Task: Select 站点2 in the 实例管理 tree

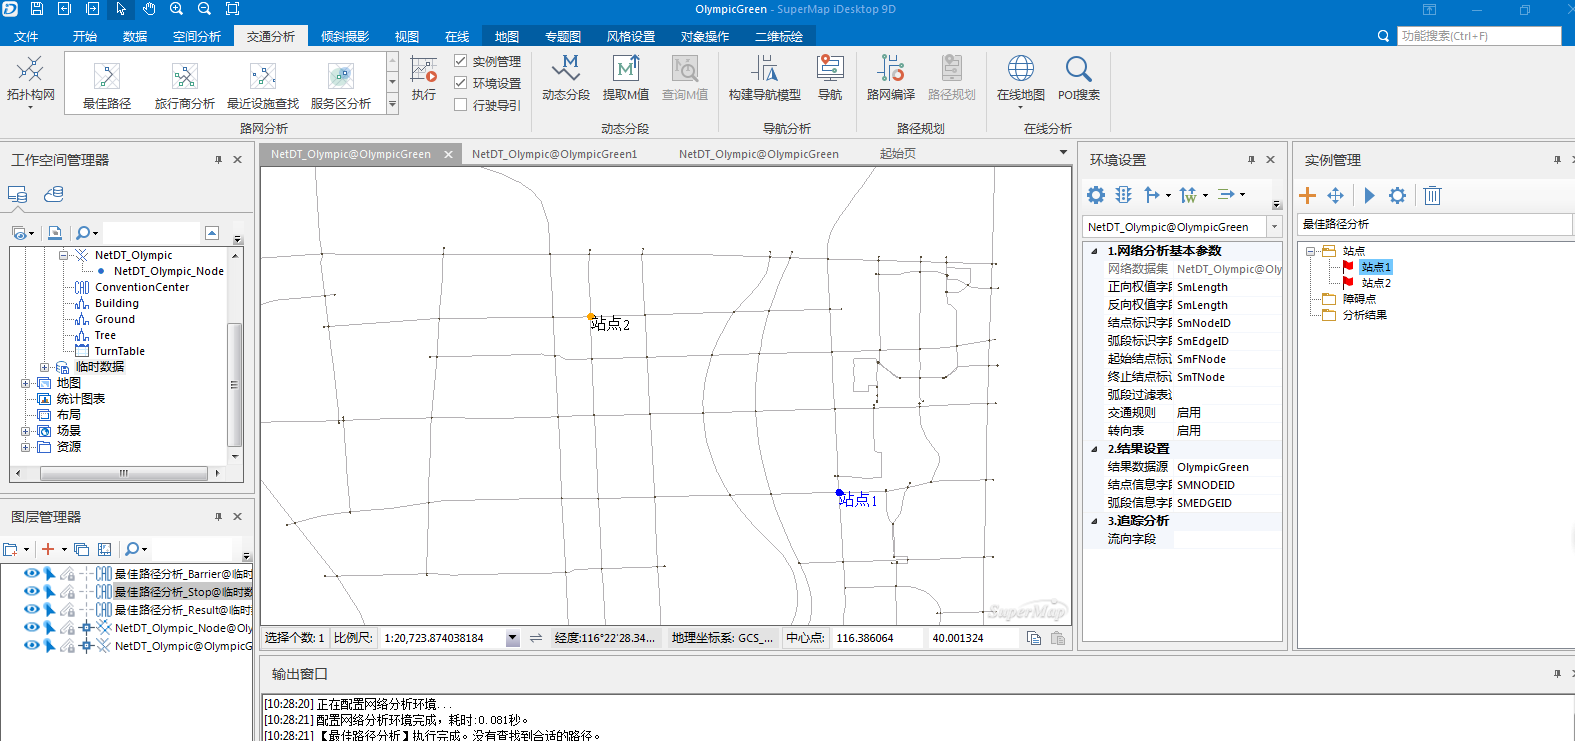Action: tap(1376, 283)
